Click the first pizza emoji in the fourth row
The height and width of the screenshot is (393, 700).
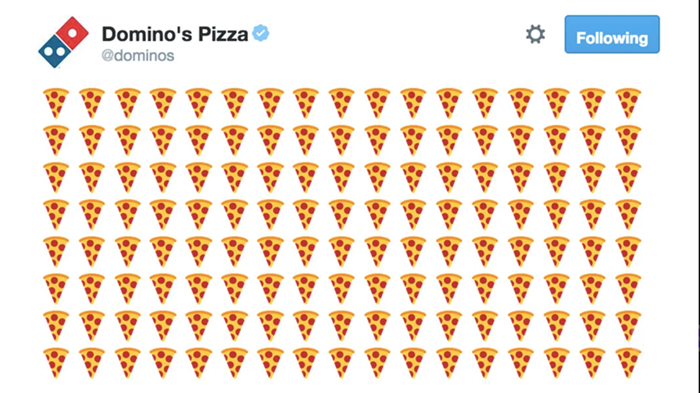[x=56, y=214]
